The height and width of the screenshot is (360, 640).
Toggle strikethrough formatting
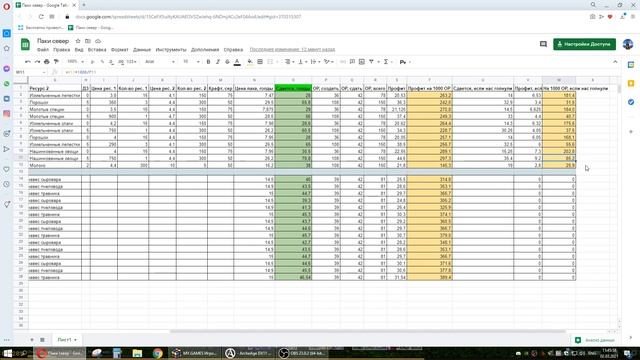click(x=227, y=62)
